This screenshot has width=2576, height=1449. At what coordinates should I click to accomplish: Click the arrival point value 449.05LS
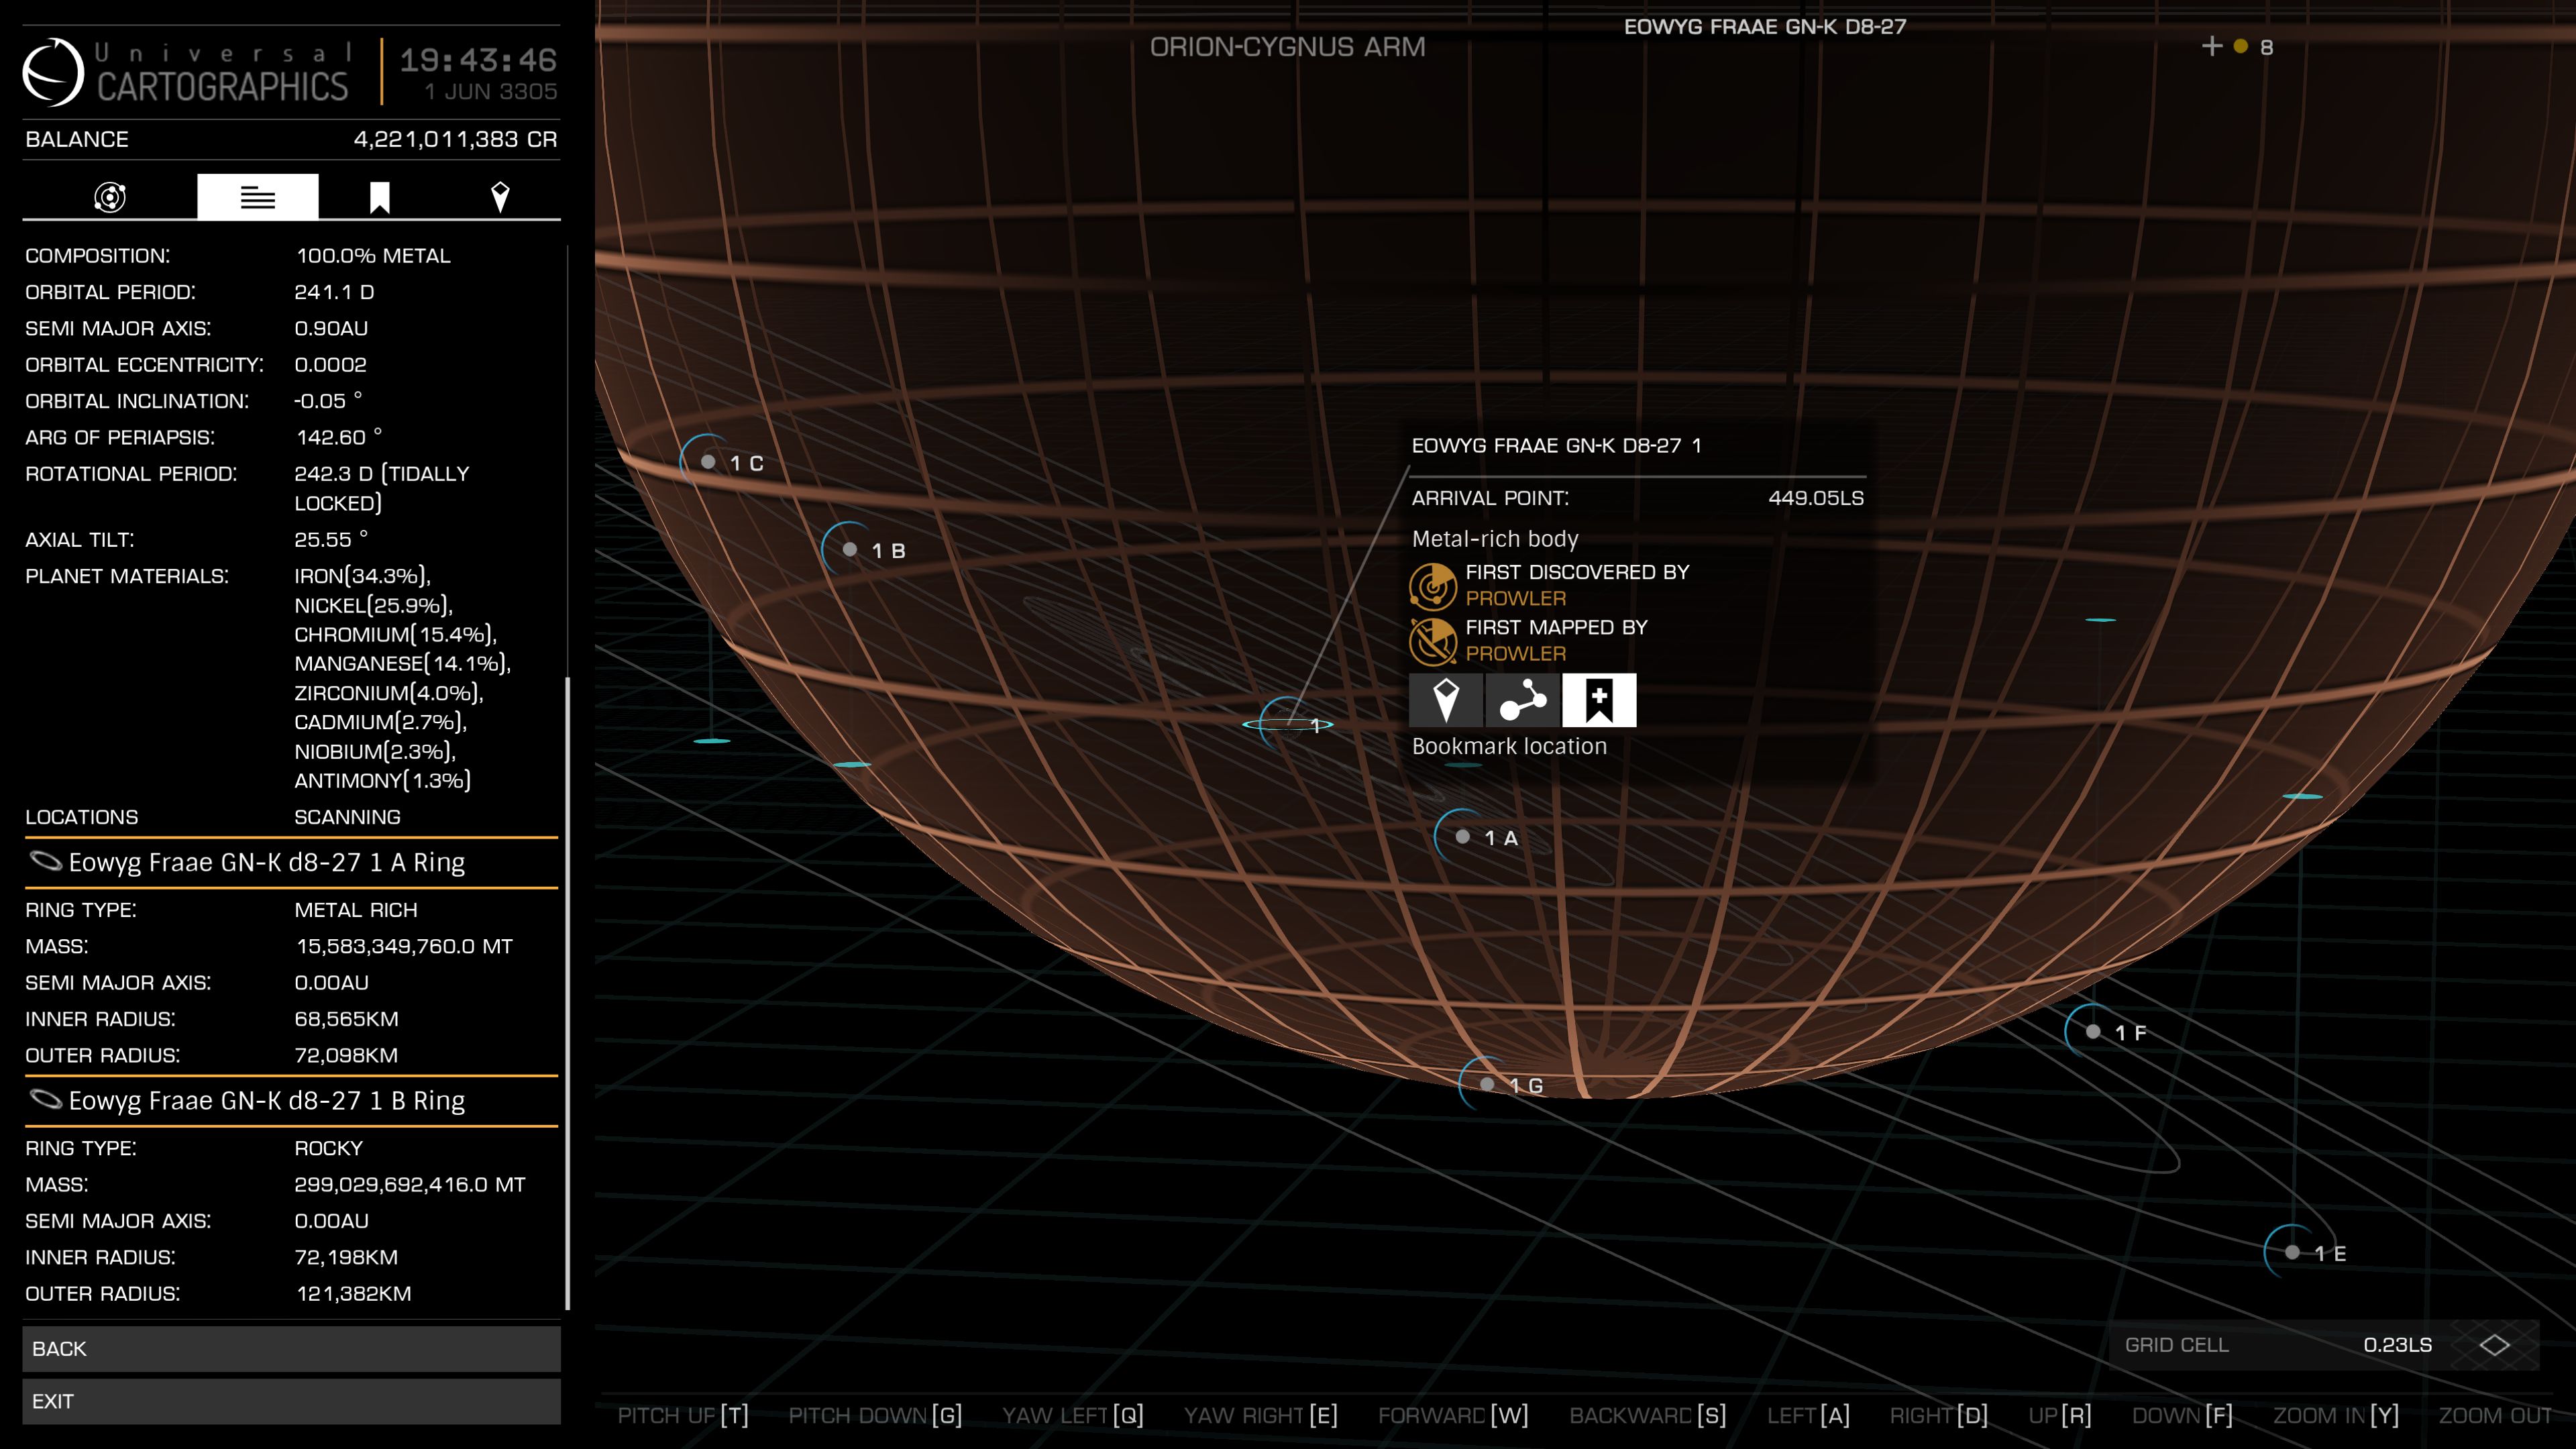(x=1816, y=498)
